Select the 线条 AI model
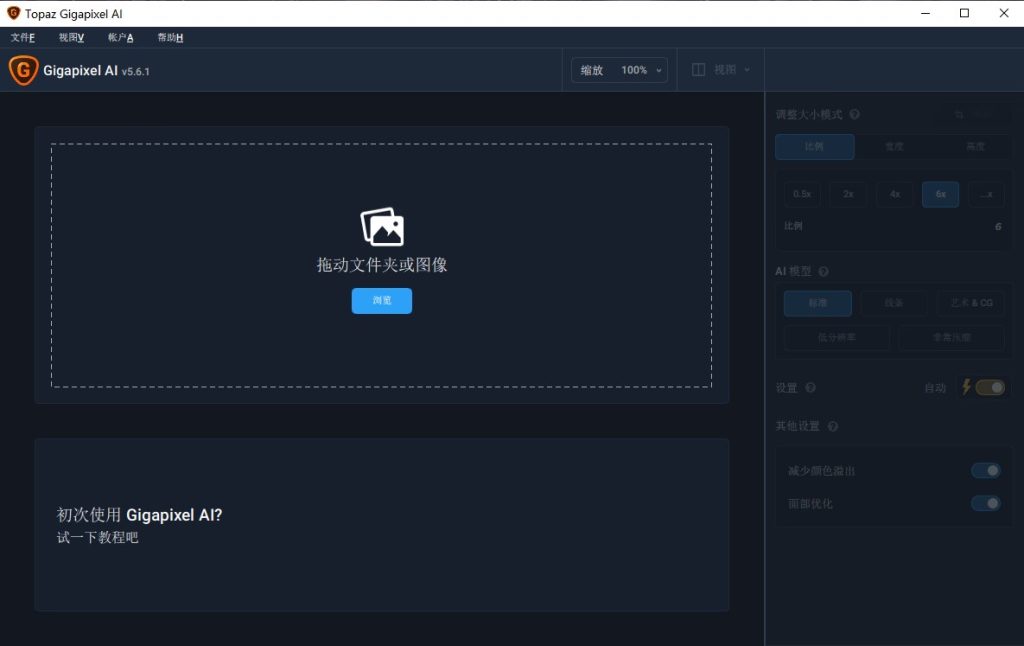The height and width of the screenshot is (646, 1024). tap(894, 303)
